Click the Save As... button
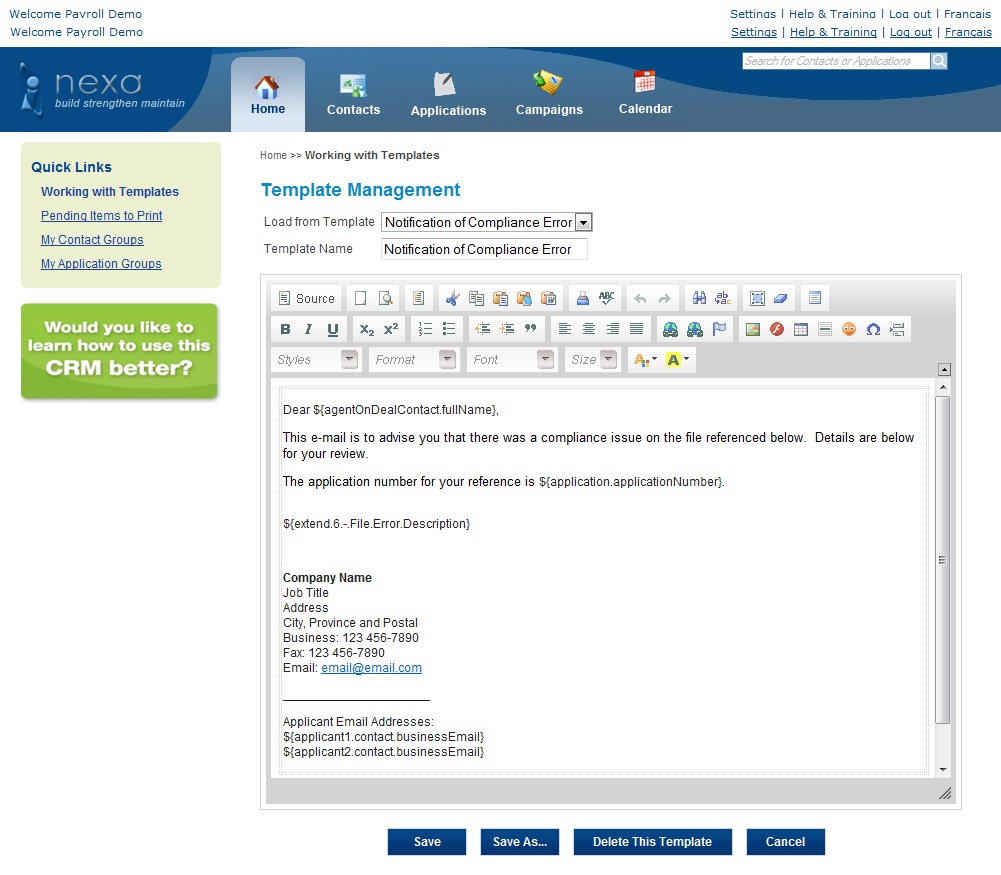This screenshot has width=1001, height=875. click(x=520, y=842)
